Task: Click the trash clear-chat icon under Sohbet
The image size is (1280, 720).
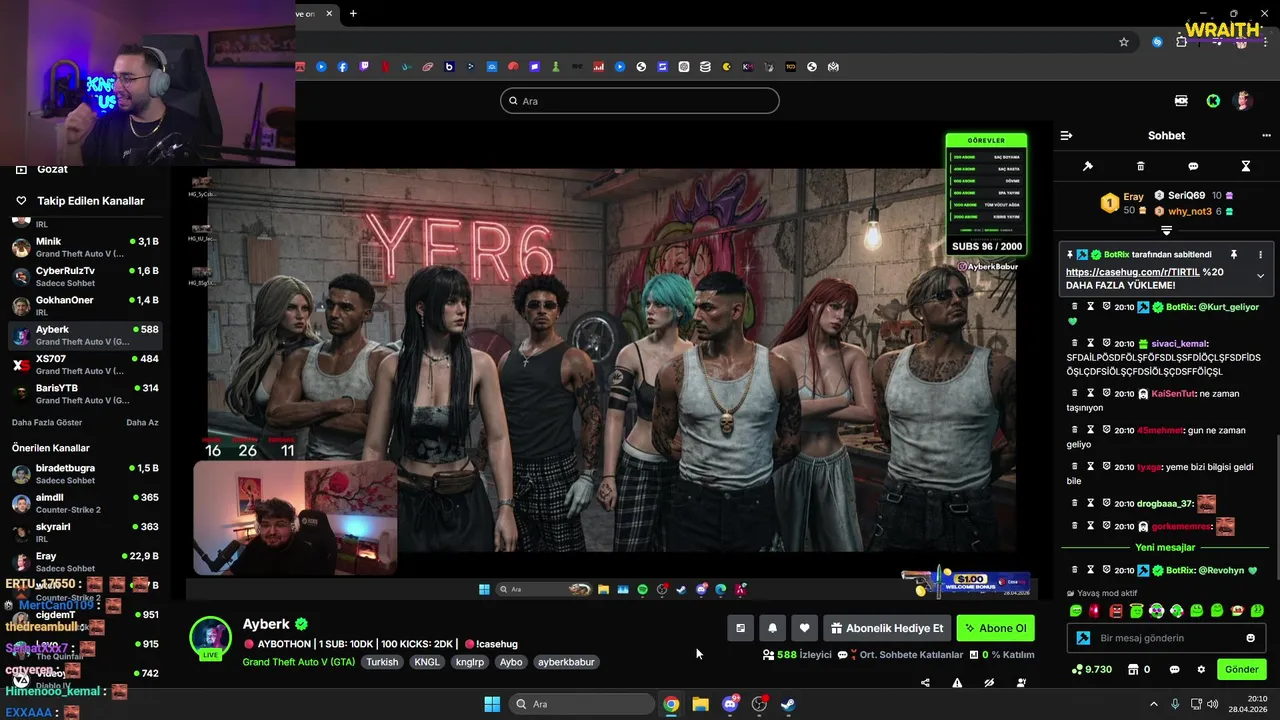Action: click(1140, 166)
